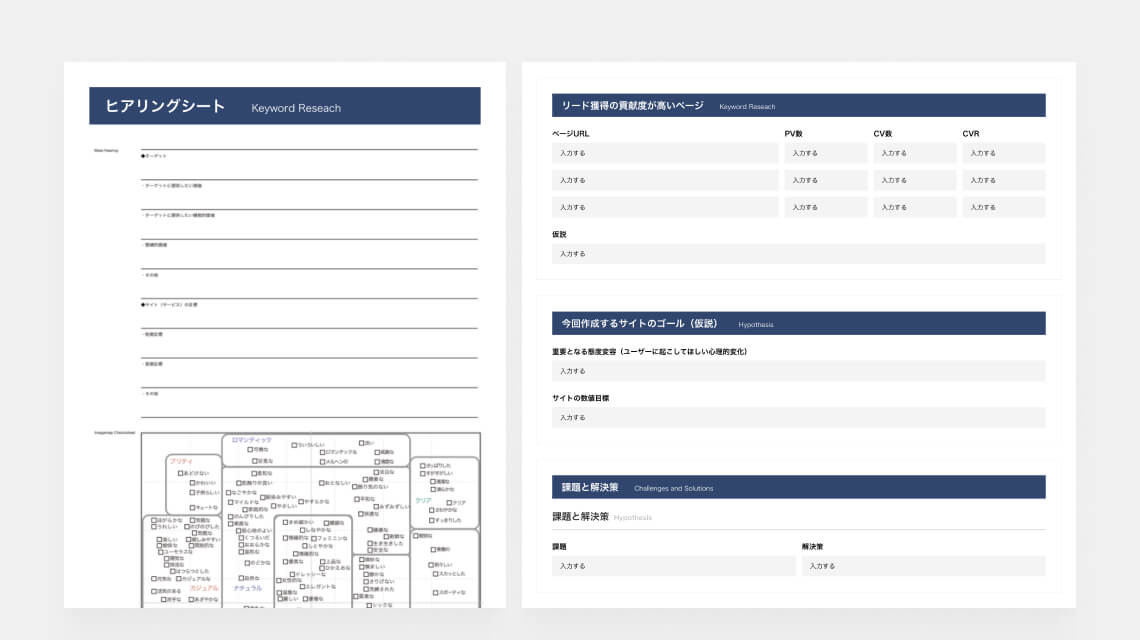
Task: Click the Challenges and Solutions subtitle text
Action: (673, 489)
